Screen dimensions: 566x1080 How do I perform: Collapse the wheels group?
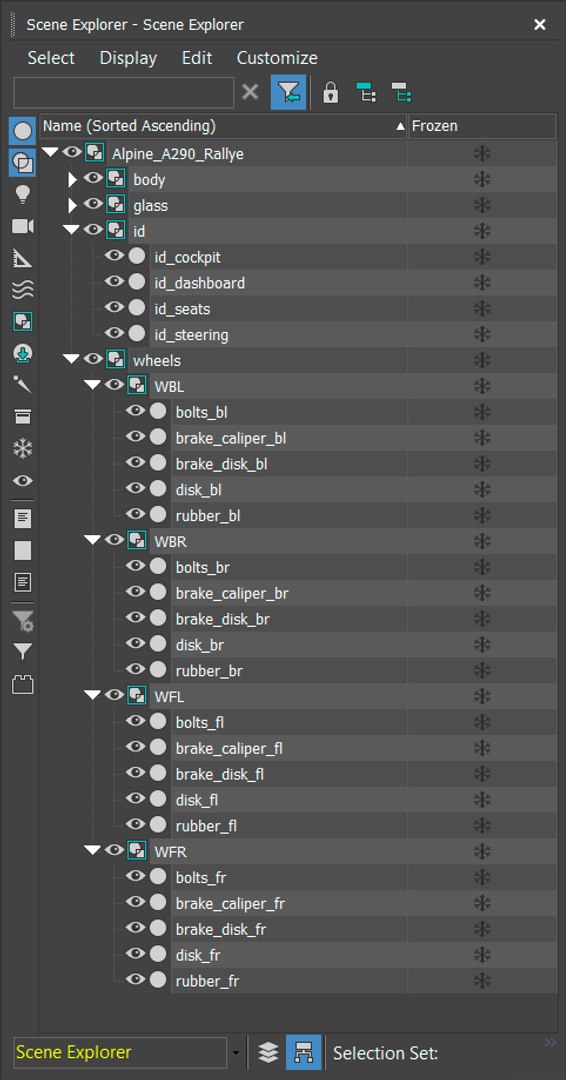(71, 359)
